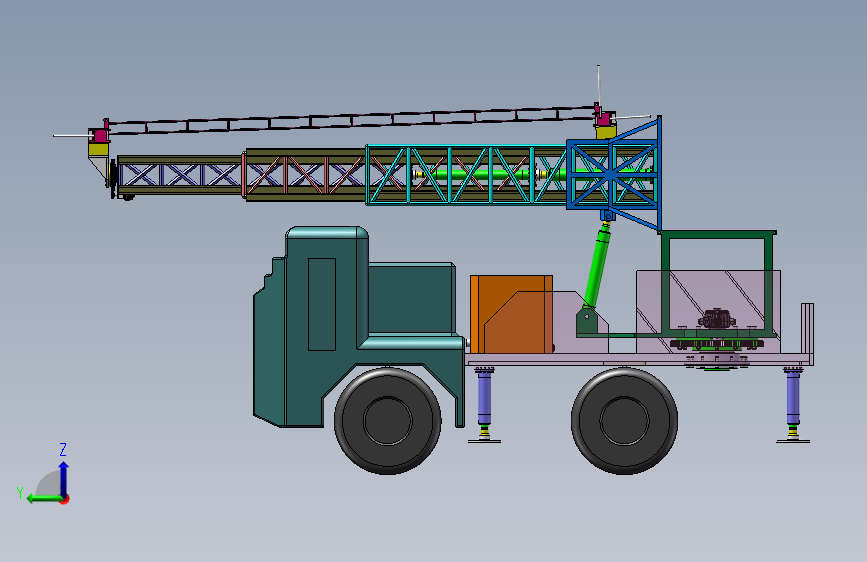Select the pink-braced middle boom section

(x=305, y=175)
